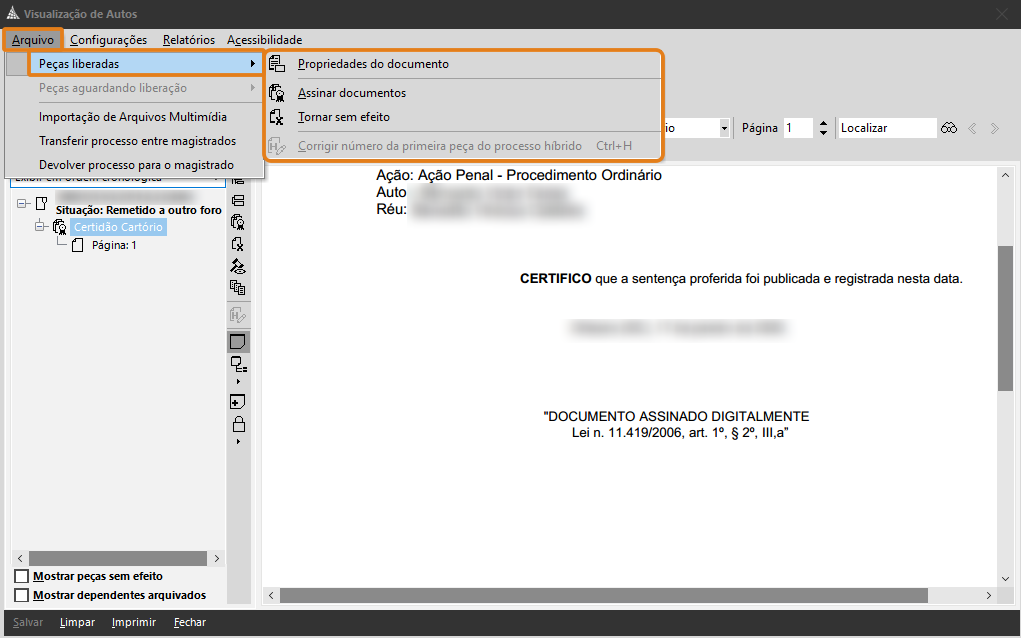Click the seal icon beside Certidão Cartório

60,227
